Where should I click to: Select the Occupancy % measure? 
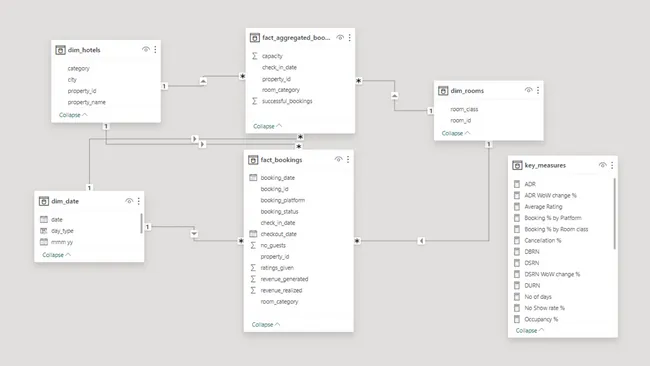click(x=541, y=319)
